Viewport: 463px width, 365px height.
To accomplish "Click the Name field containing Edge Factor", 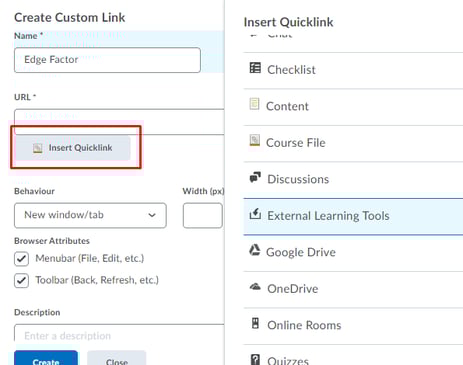I will 107,60.
